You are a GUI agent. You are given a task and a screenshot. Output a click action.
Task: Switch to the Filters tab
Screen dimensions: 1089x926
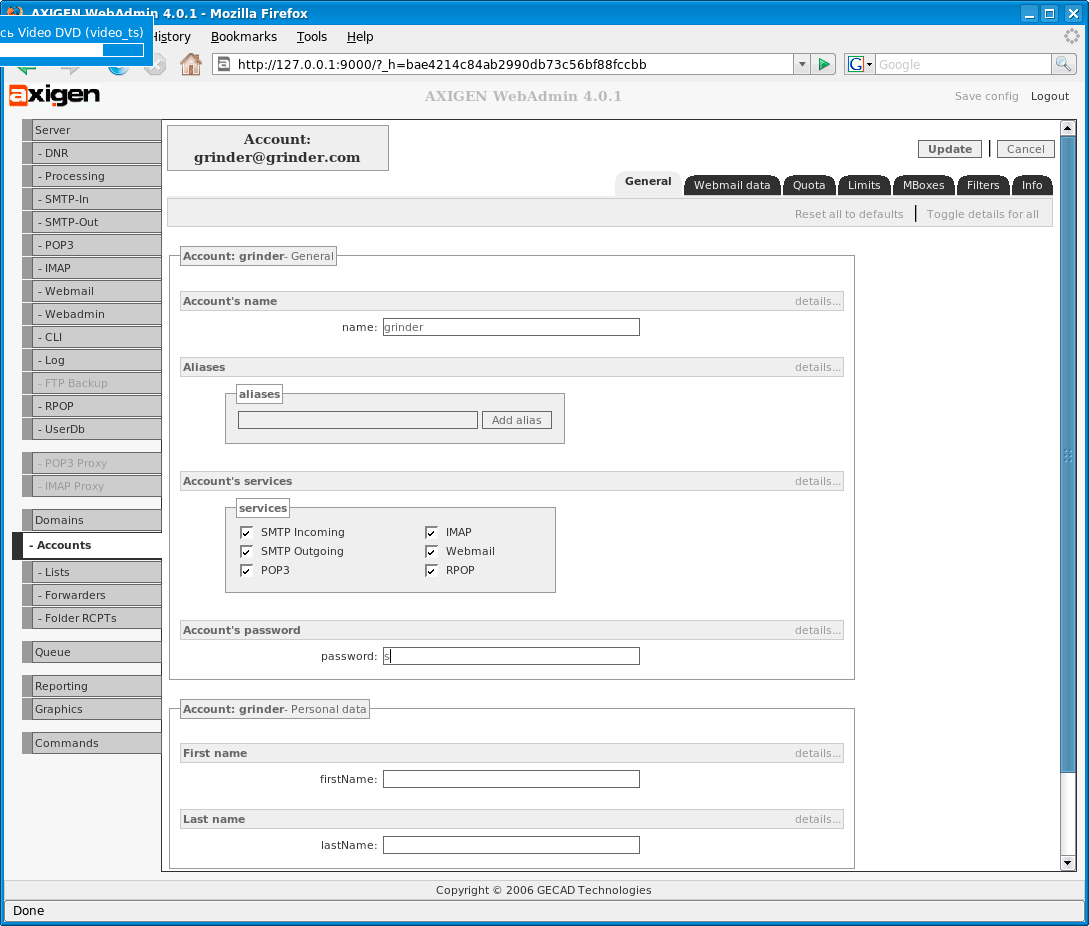tap(983, 185)
